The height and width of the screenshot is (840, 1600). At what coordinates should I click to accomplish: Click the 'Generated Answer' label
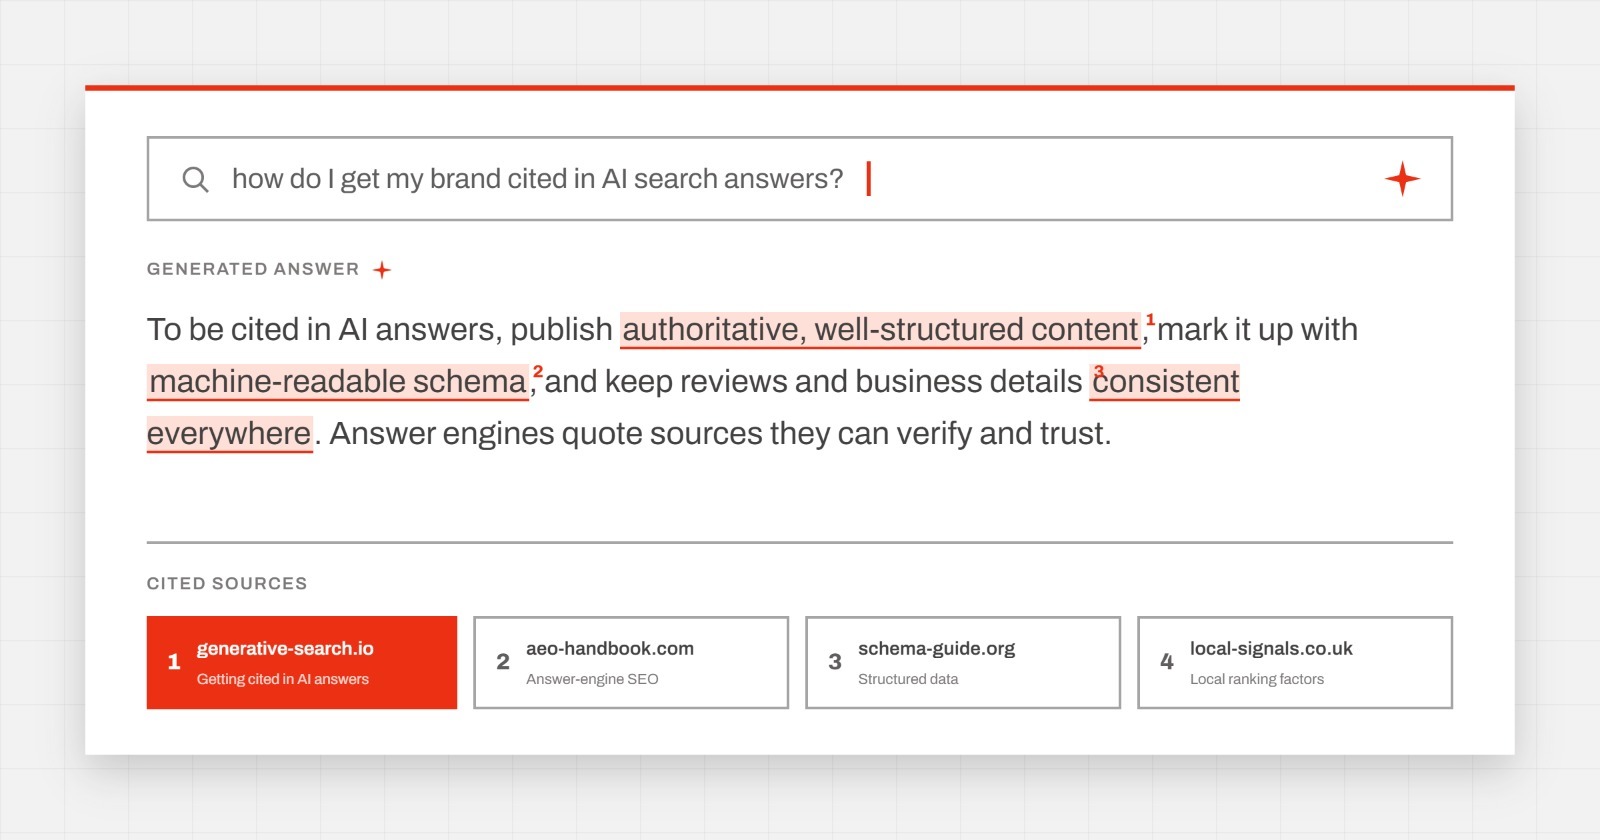(x=253, y=269)
